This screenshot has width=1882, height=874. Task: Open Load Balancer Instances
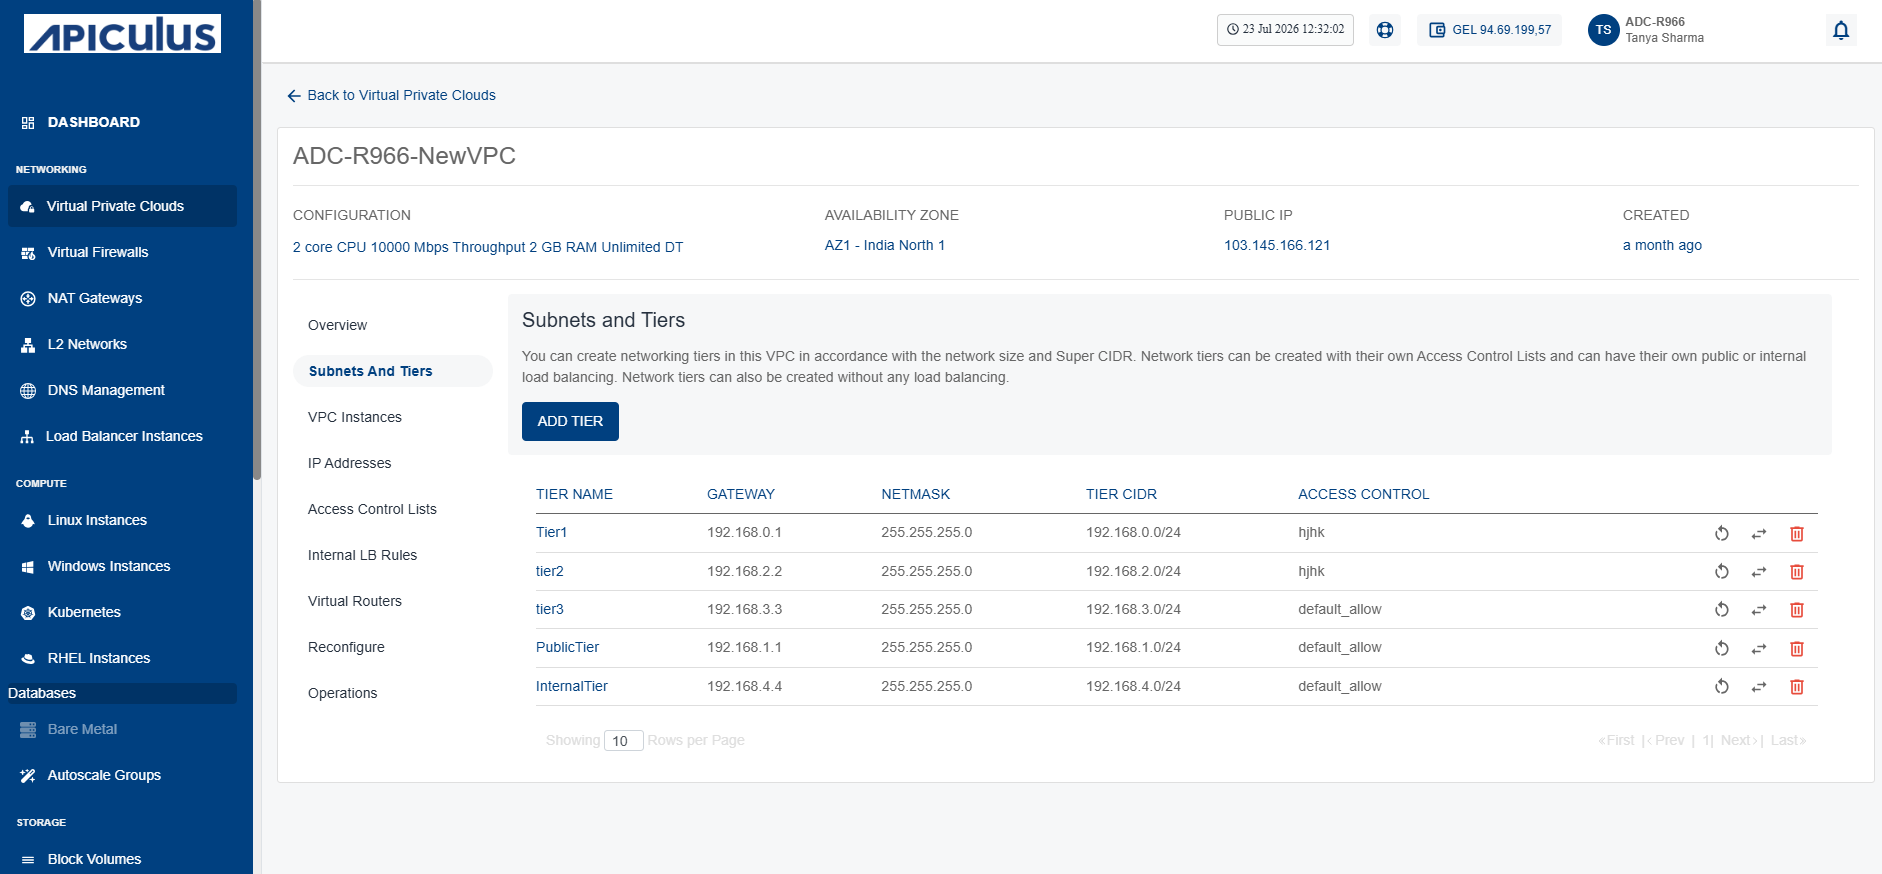tap(122, 436)
